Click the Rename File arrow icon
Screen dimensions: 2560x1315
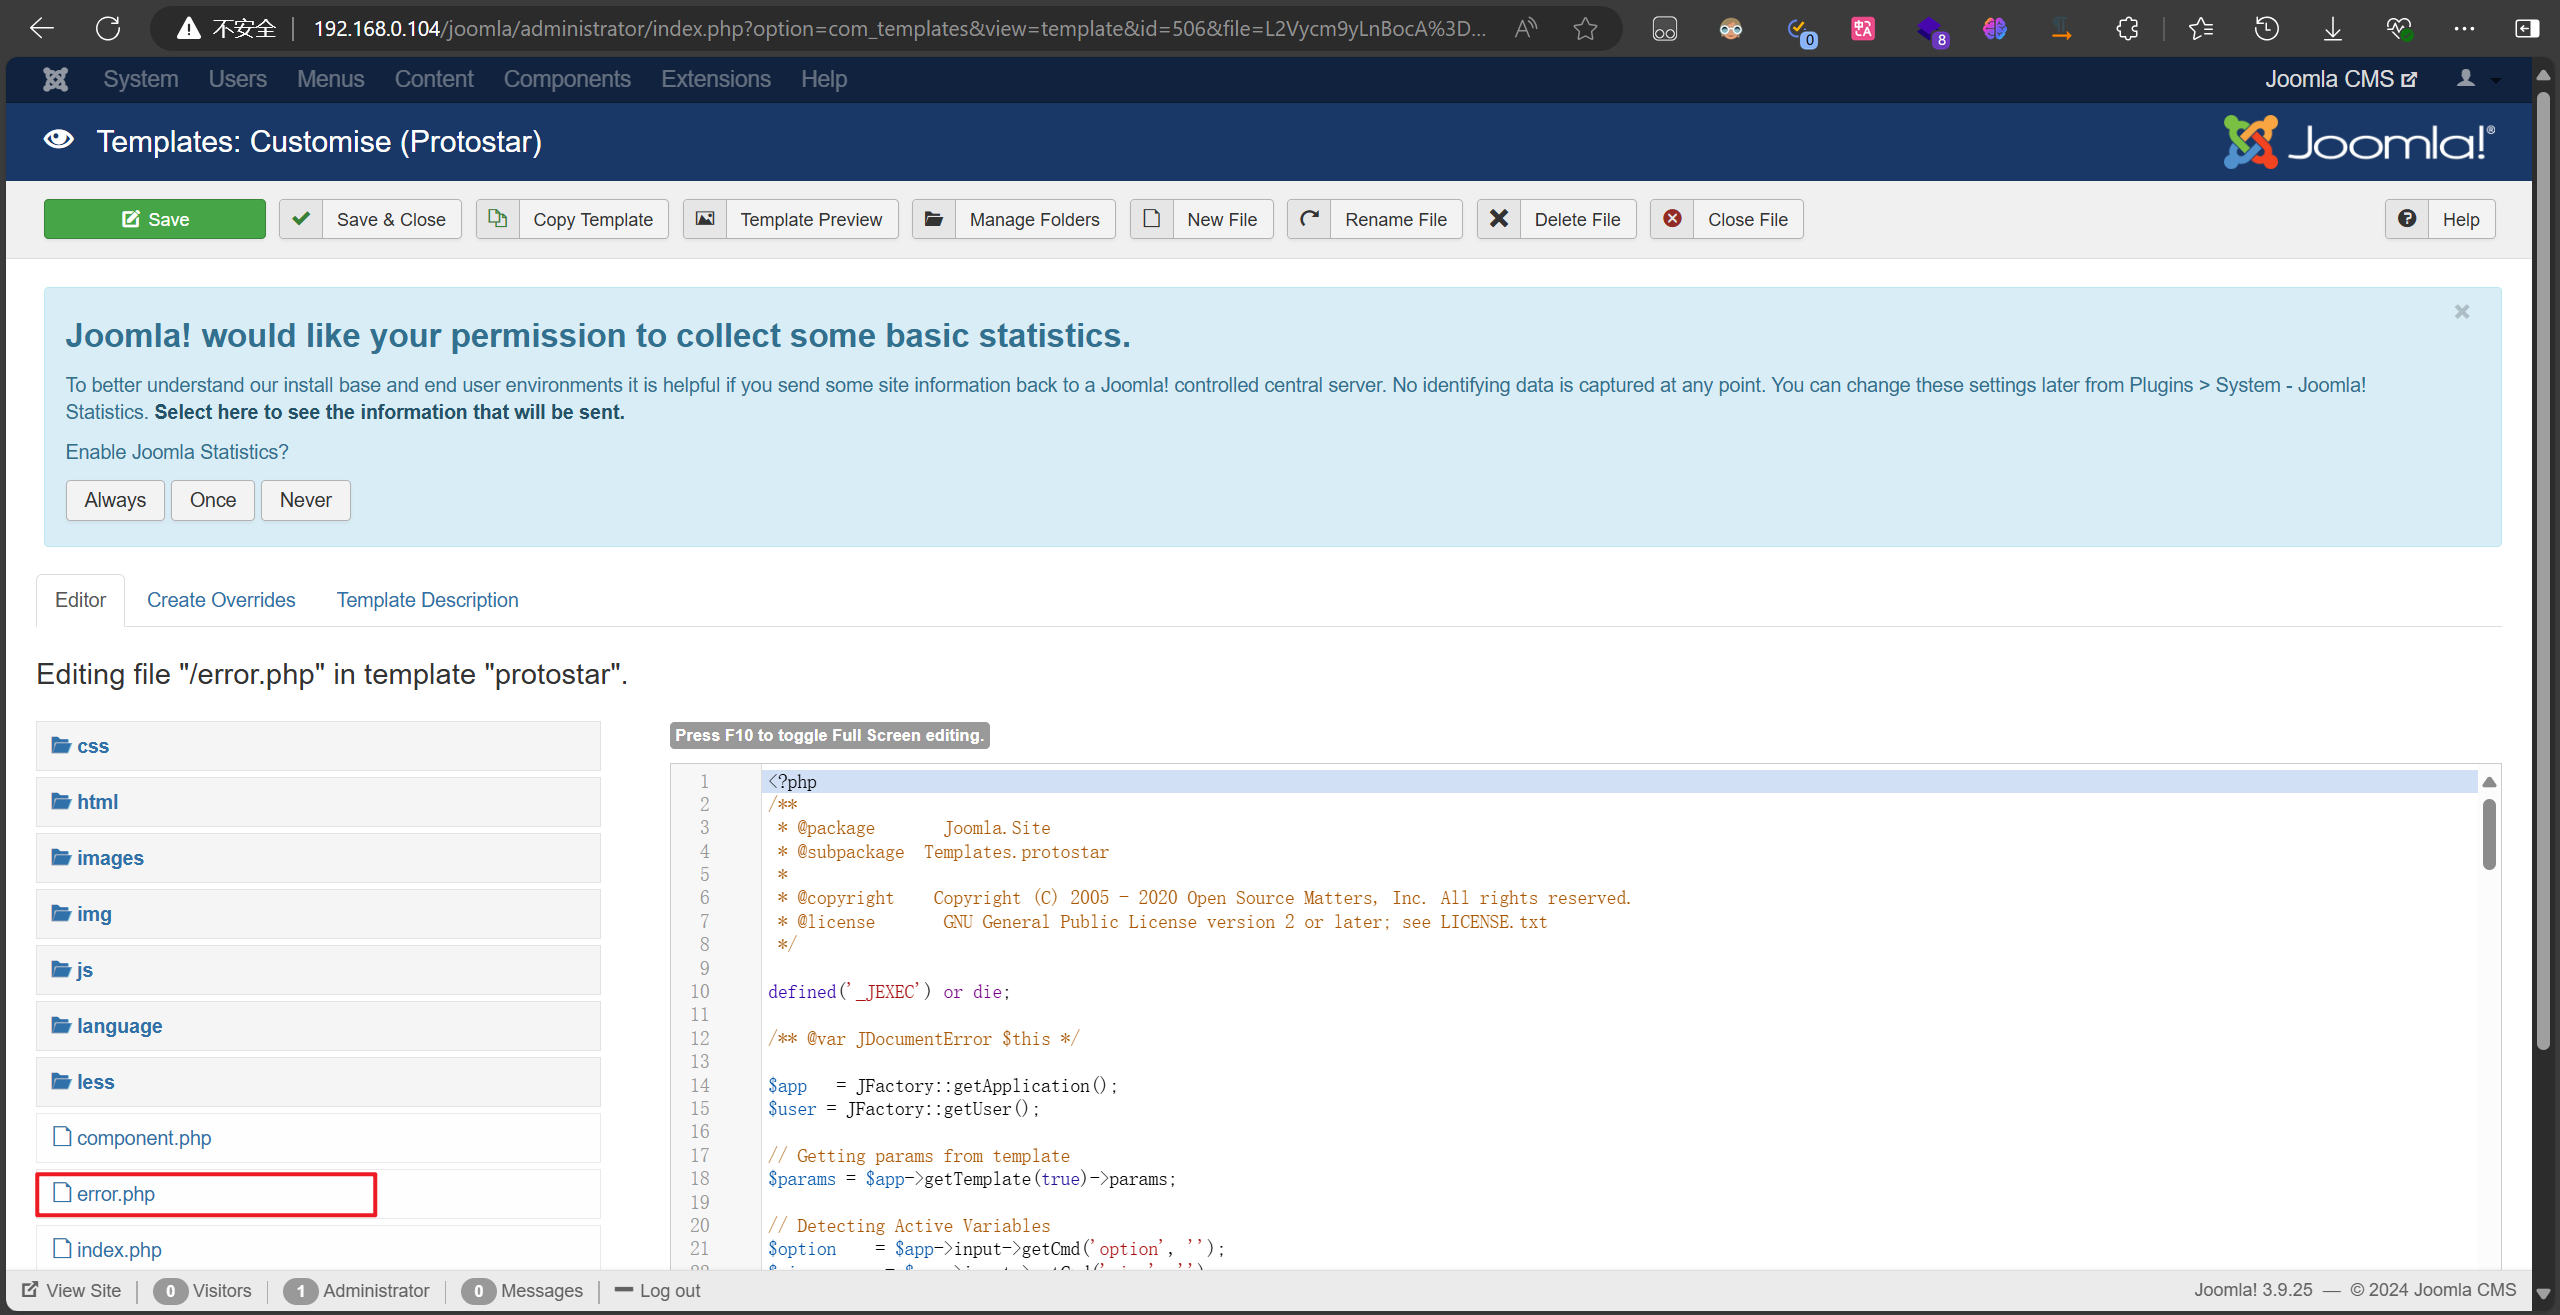coord(1309,219)
